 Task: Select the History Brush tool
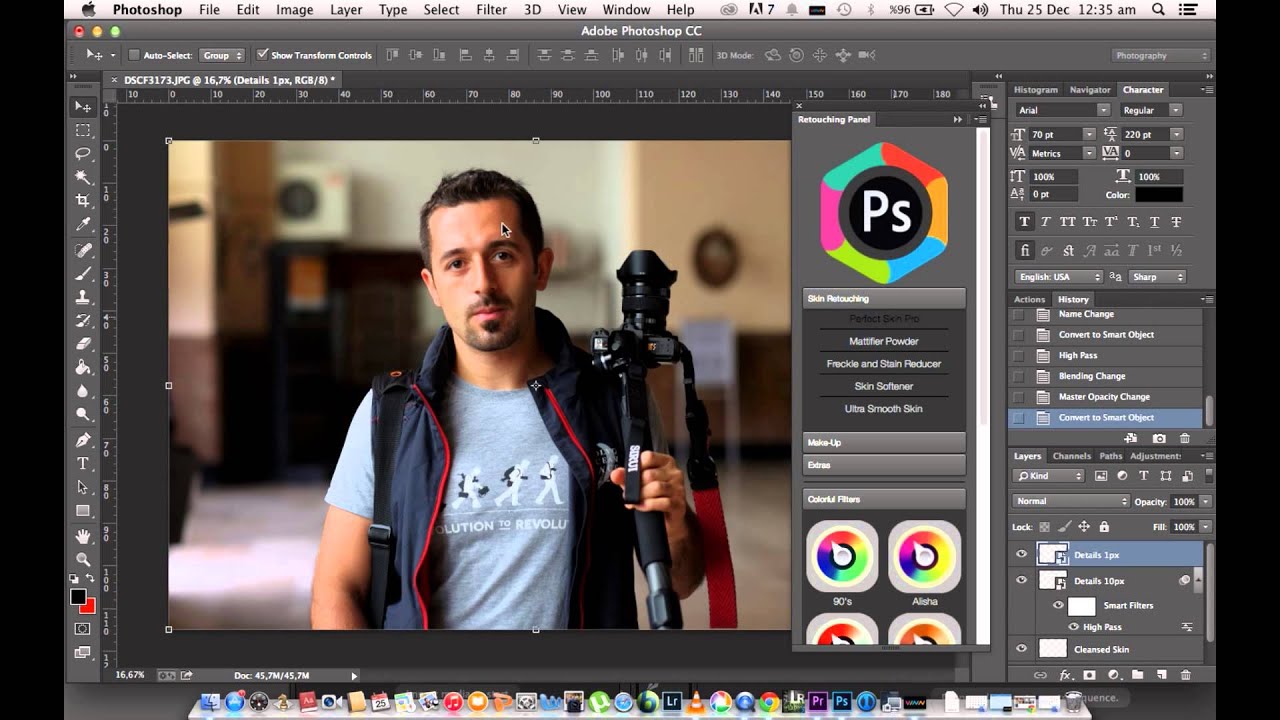(x=83, y=320)
